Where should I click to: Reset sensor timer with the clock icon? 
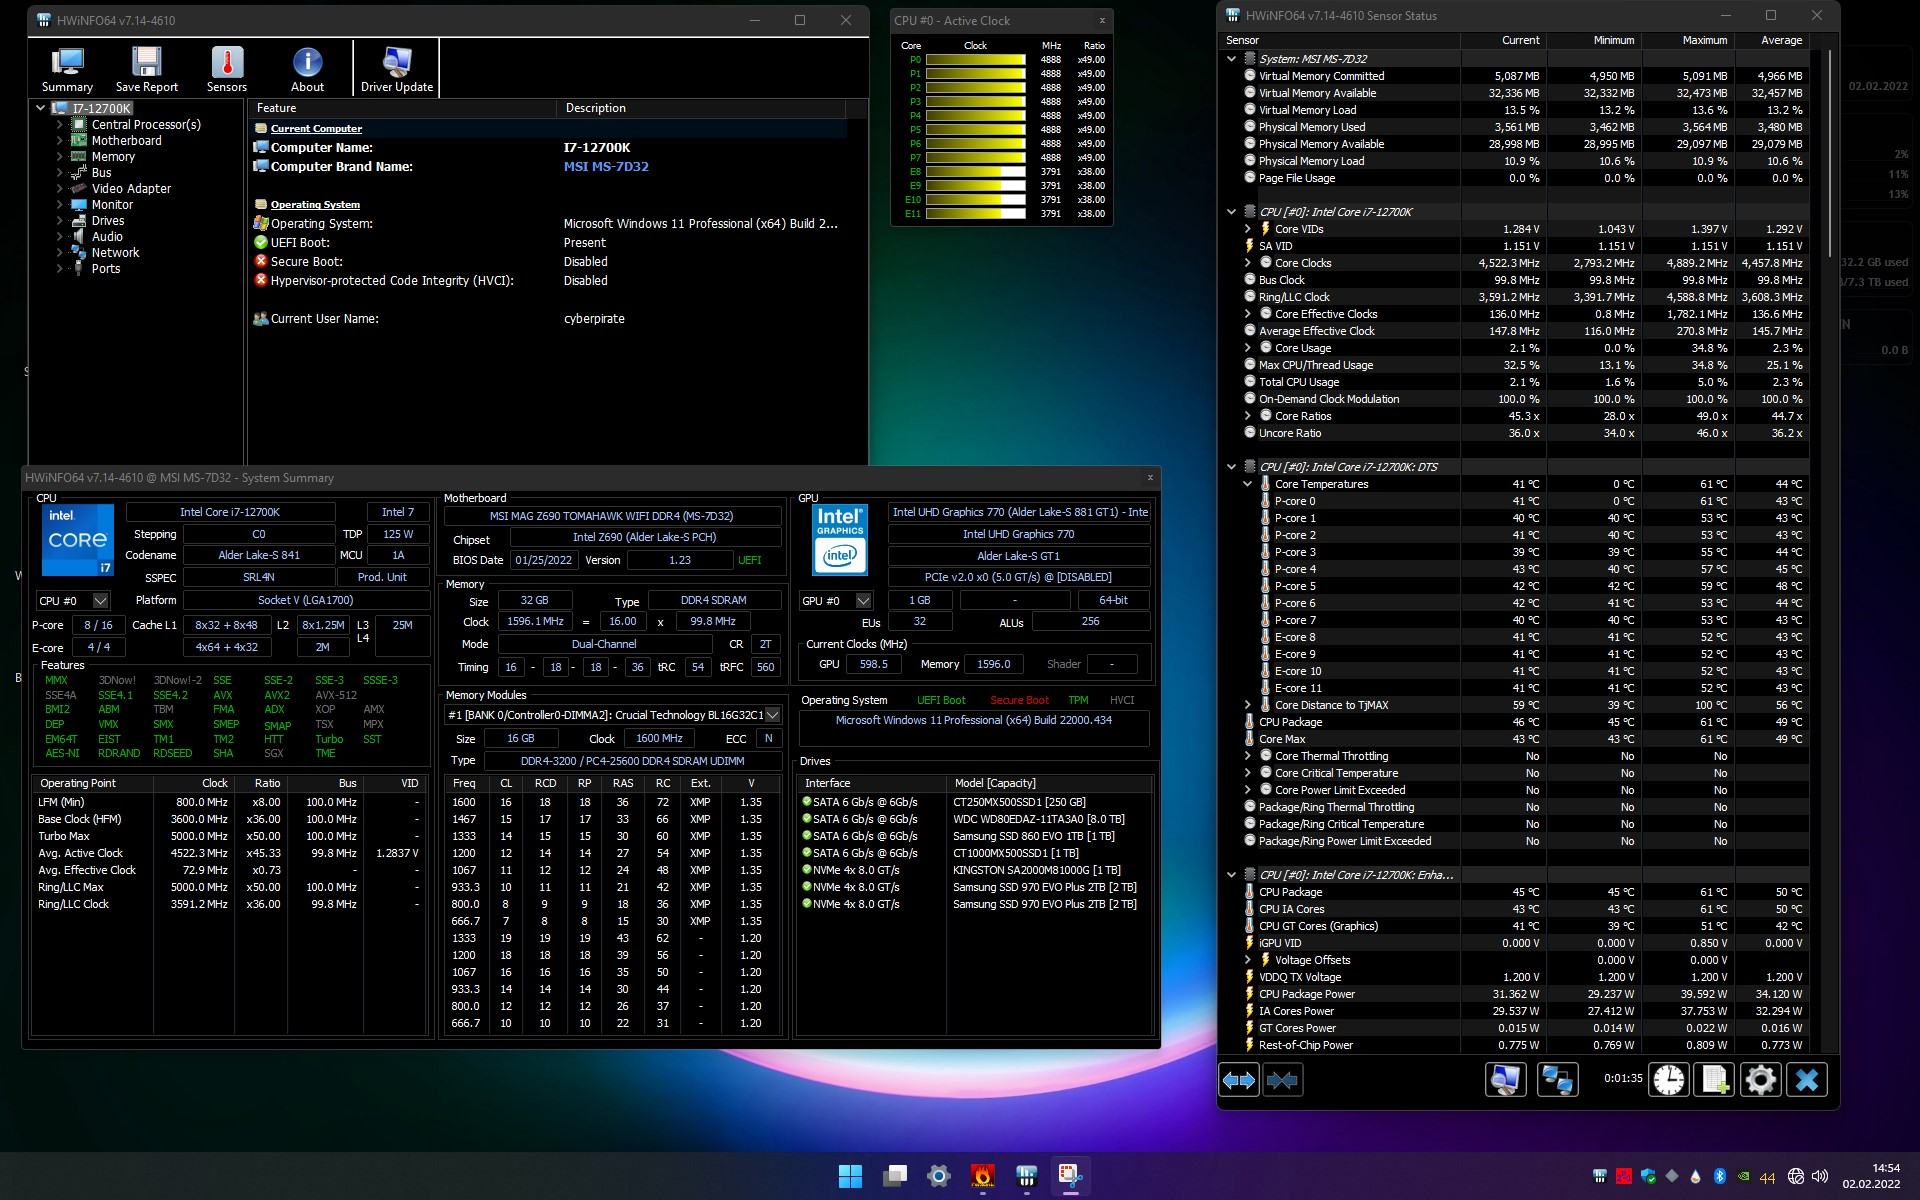click(1668, 1080)
